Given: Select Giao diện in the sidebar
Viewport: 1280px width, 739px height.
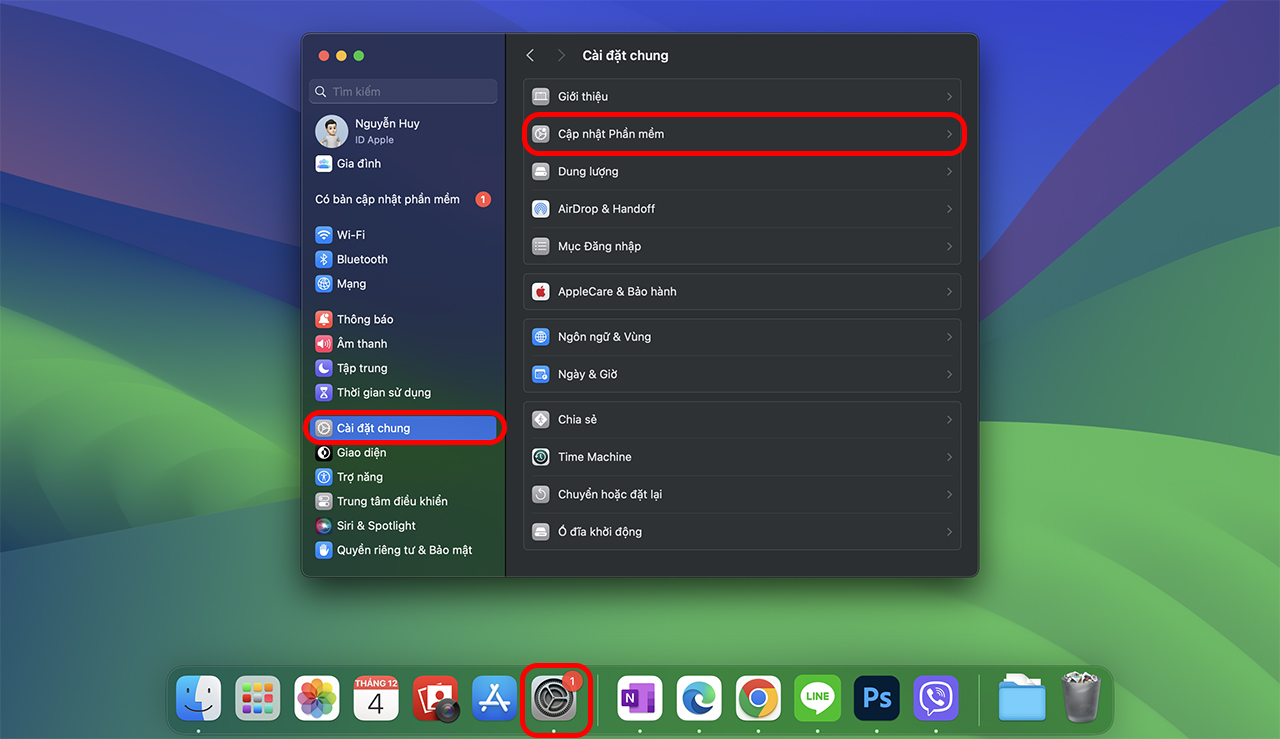Looking at the screenshot, I should [x=361, y=453].
